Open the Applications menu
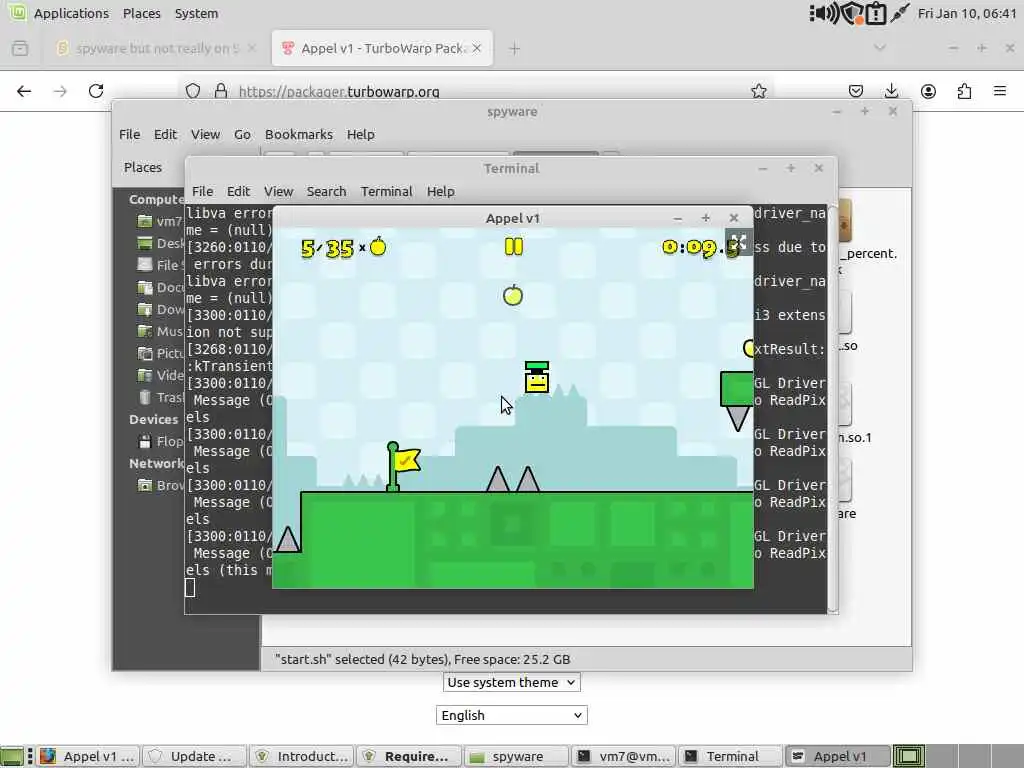Image resolution: width=1024 pixels, height=768 pixels. pos(71,13)
